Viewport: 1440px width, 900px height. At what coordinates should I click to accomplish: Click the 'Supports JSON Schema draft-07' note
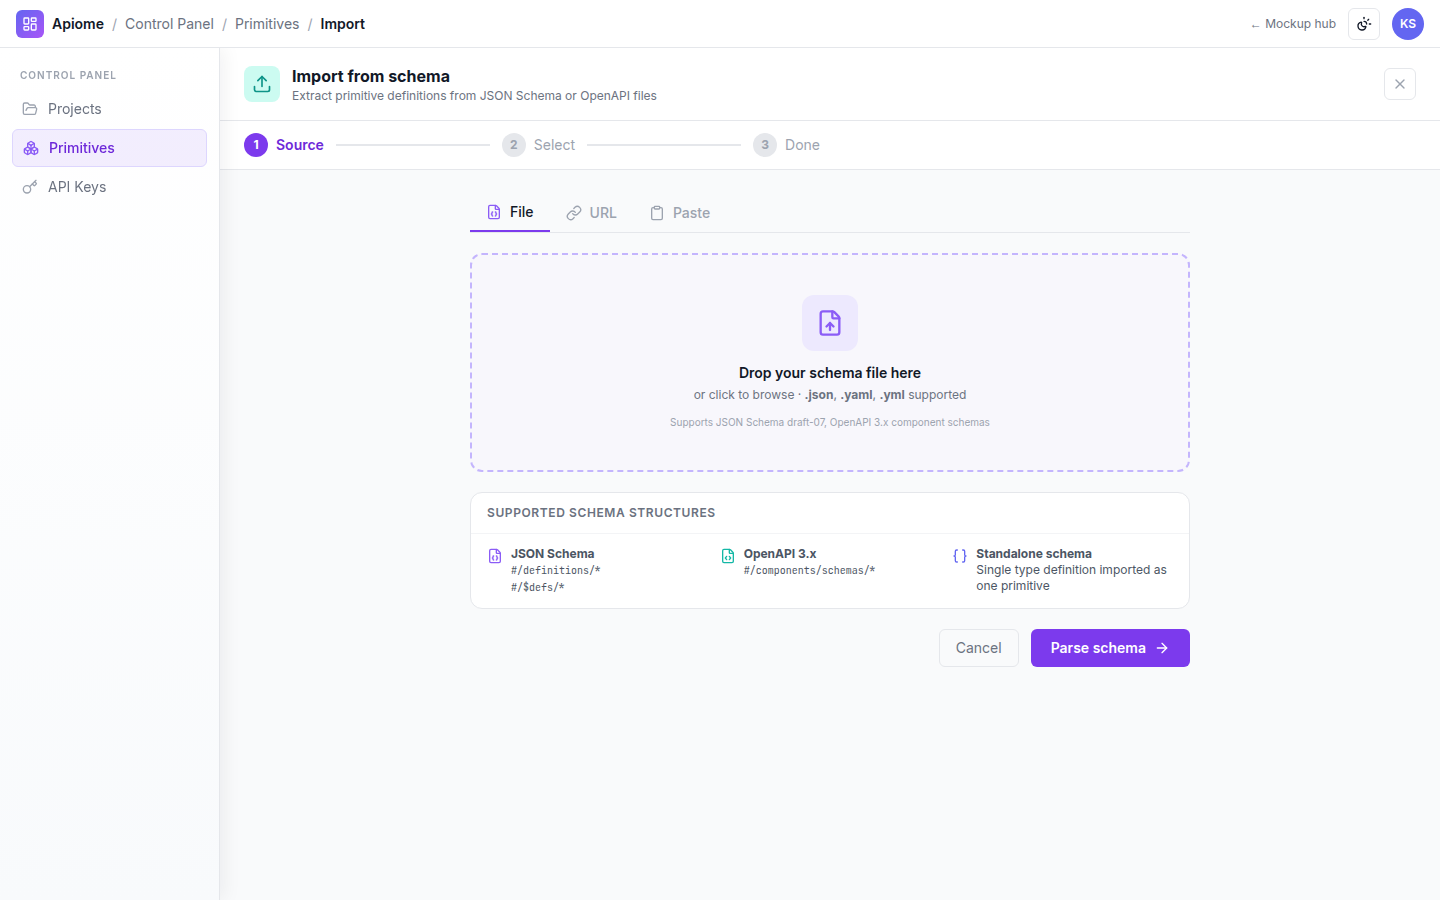830,422
